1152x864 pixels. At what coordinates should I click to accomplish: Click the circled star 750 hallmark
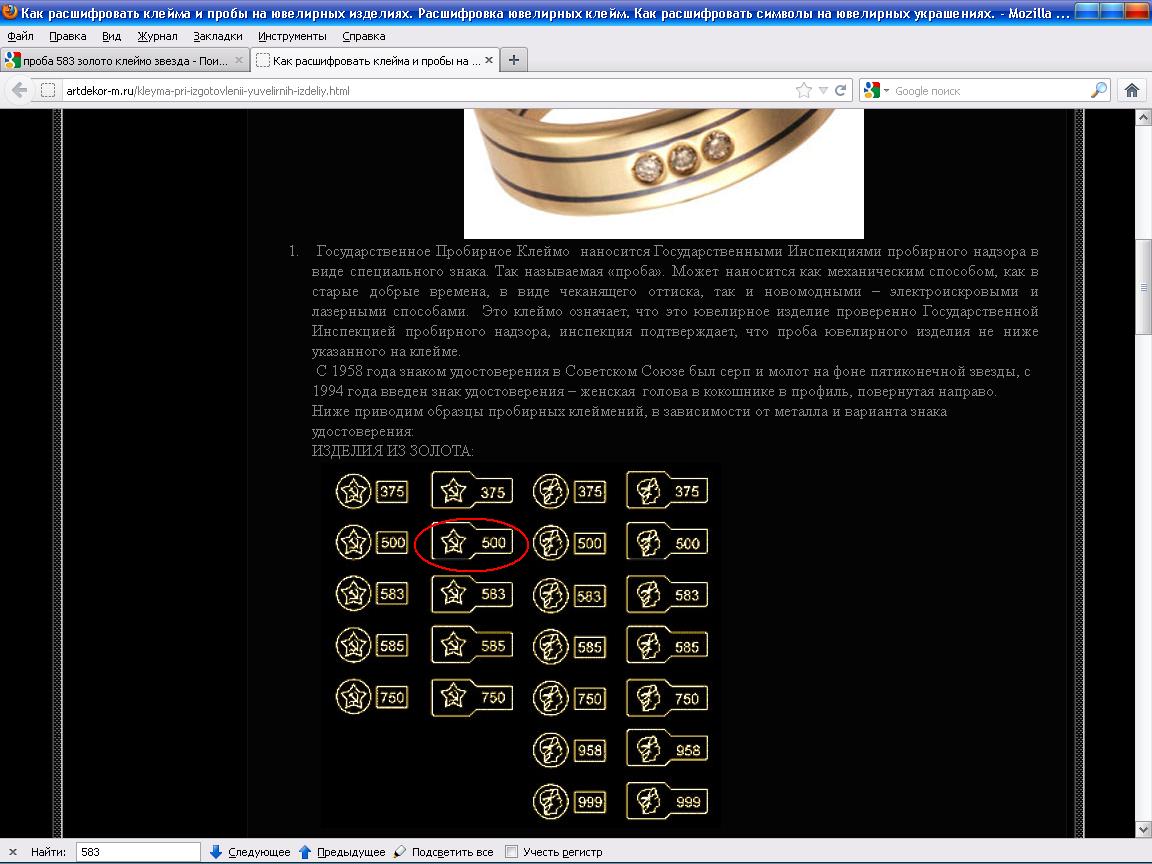click(372, 697)
